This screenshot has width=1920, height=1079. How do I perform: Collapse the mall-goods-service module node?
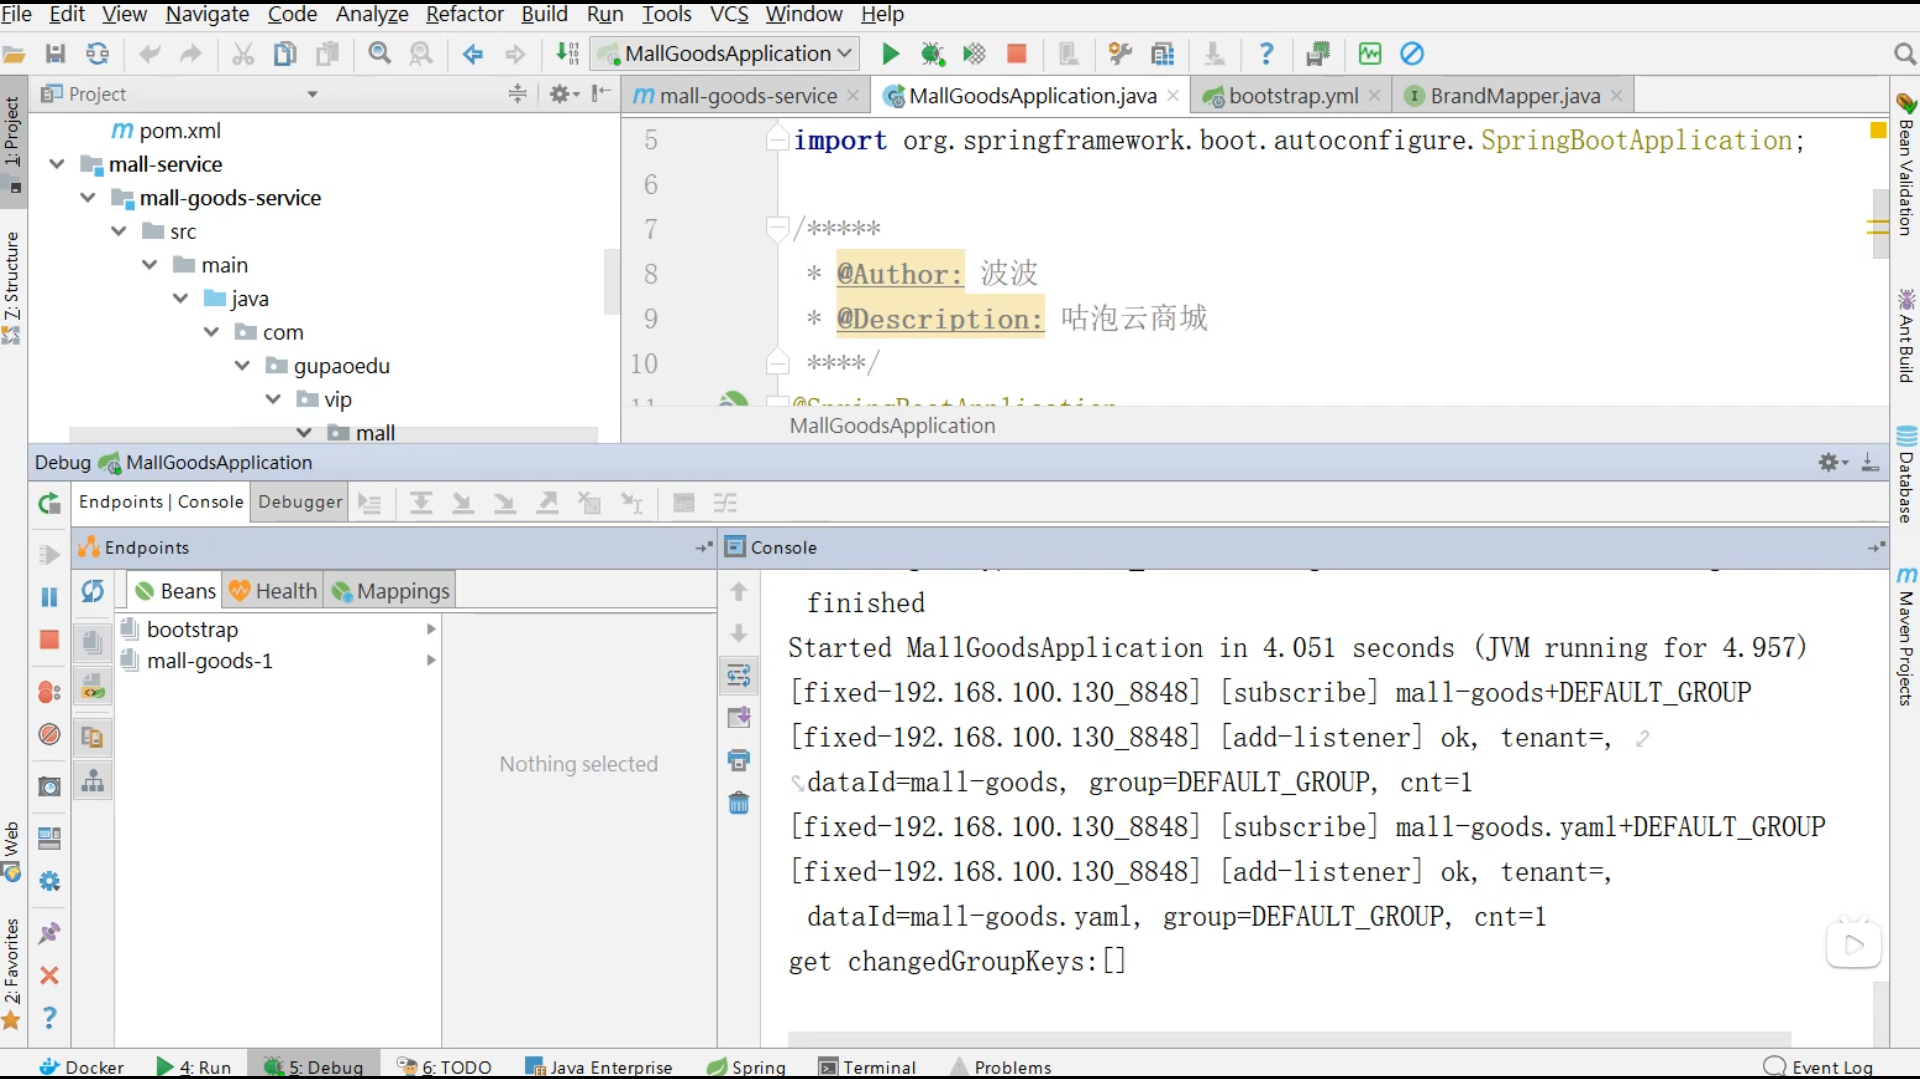88,198
